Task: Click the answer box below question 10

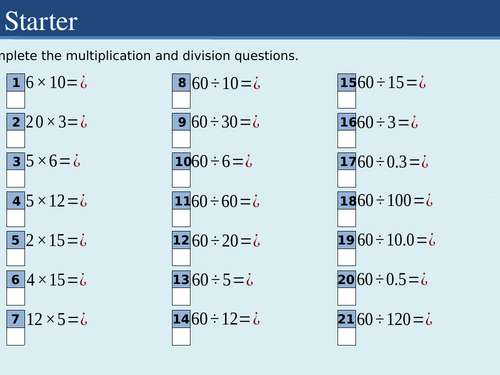Action: pyautogui.click(x=181, y=178)
